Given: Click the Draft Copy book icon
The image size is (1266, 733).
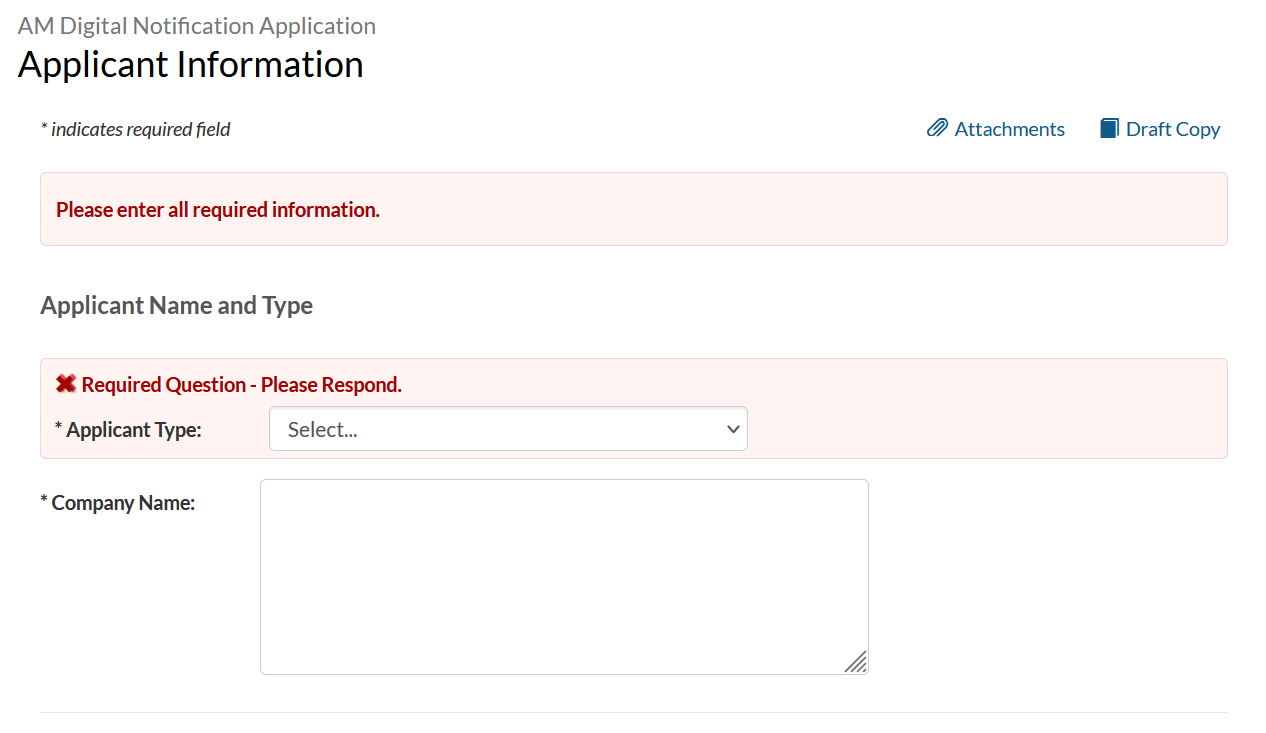Looking at the screenshot, I should (x=1109, y=128).
